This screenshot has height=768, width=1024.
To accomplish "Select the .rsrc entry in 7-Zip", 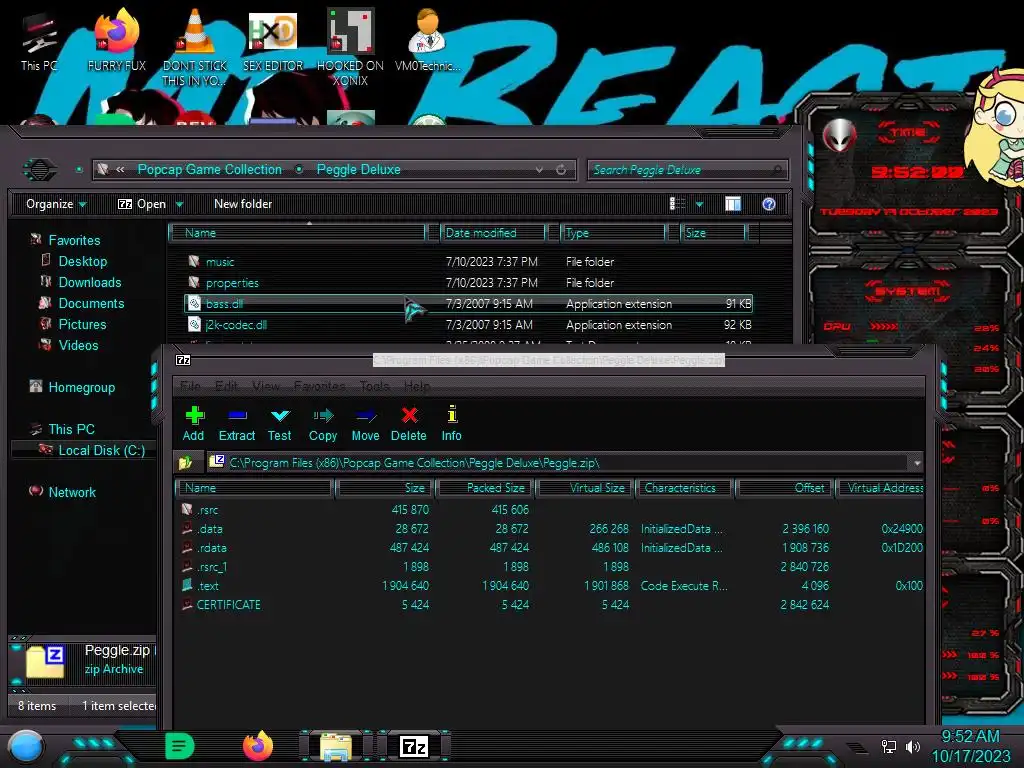I will point(208,510).
